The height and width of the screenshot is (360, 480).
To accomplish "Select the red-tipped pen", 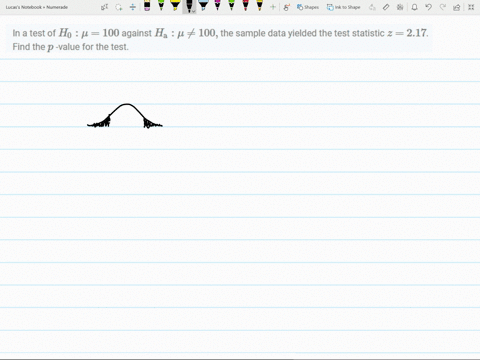I will point(245,5).
